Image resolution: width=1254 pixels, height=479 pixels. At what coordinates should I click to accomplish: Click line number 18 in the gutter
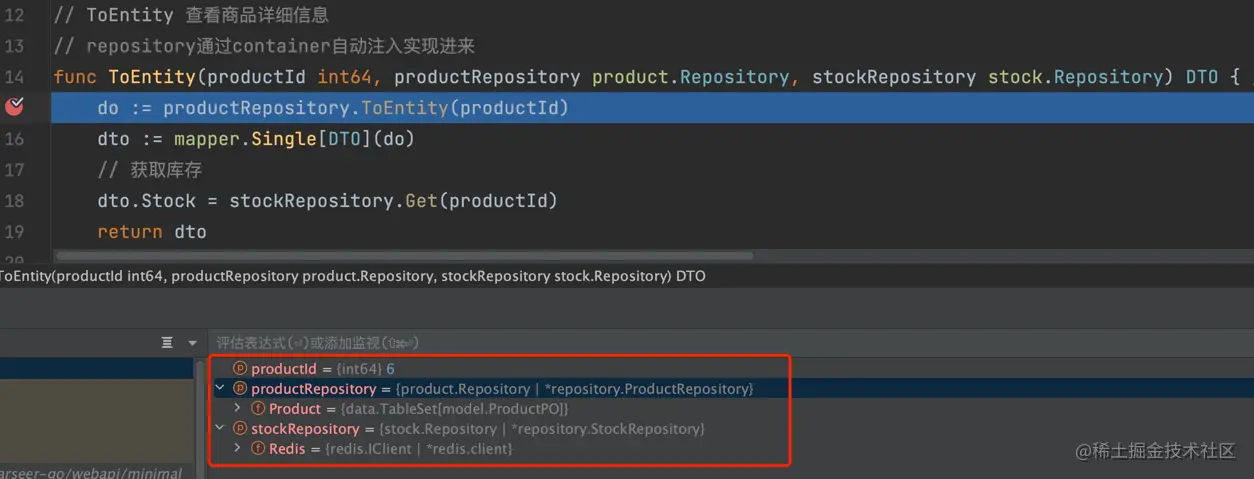(14, 201)
